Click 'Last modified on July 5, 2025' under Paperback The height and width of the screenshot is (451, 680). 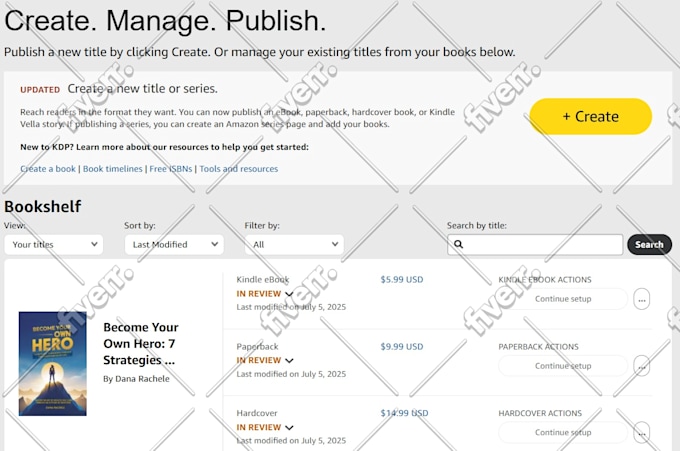point(291,374)
